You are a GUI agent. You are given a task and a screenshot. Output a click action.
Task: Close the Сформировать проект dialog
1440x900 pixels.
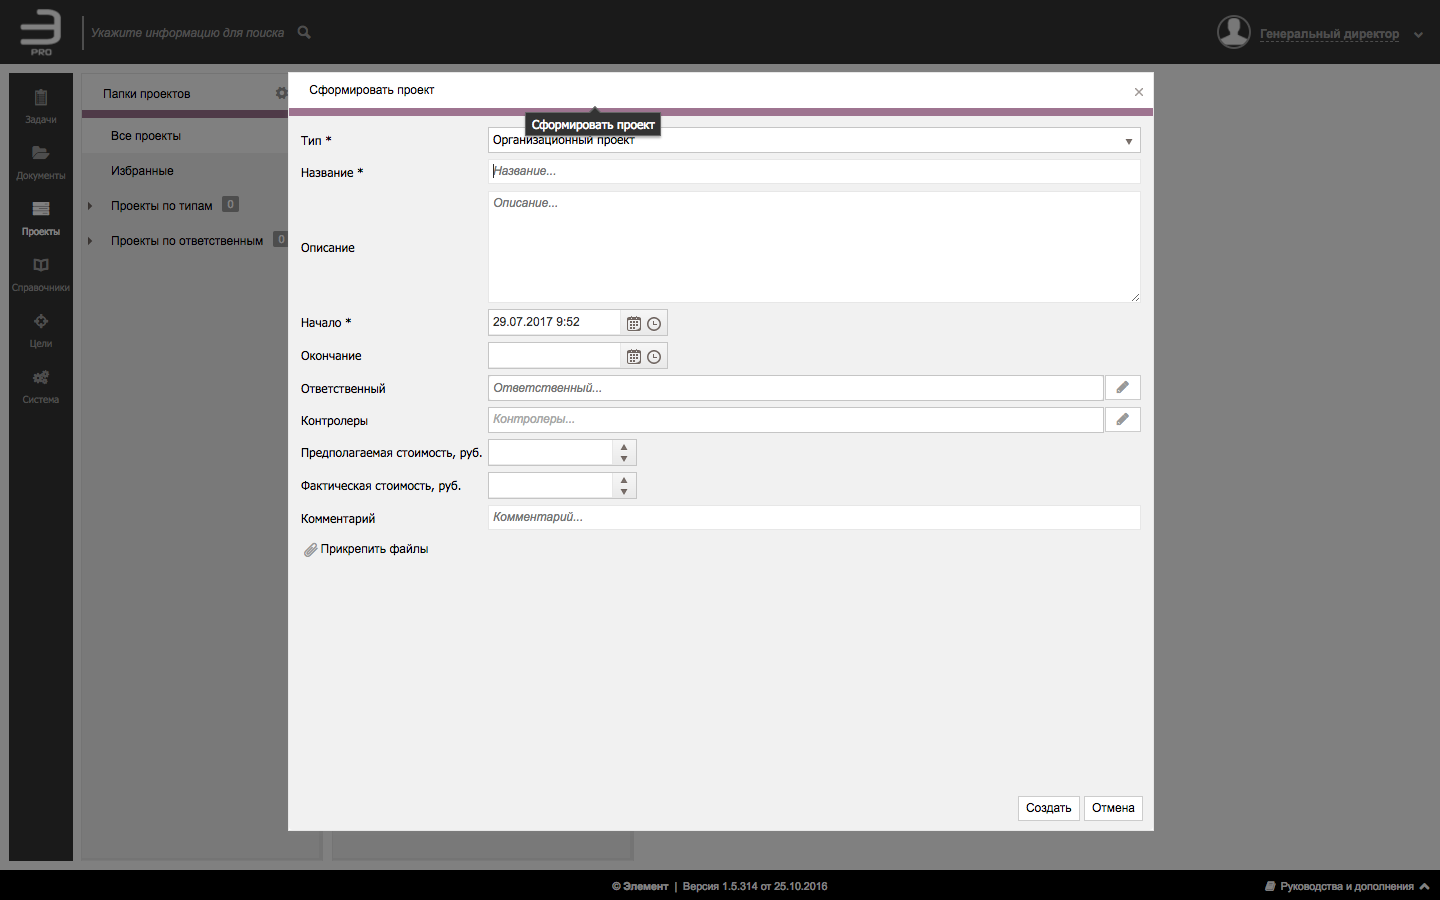(1138, 92)
